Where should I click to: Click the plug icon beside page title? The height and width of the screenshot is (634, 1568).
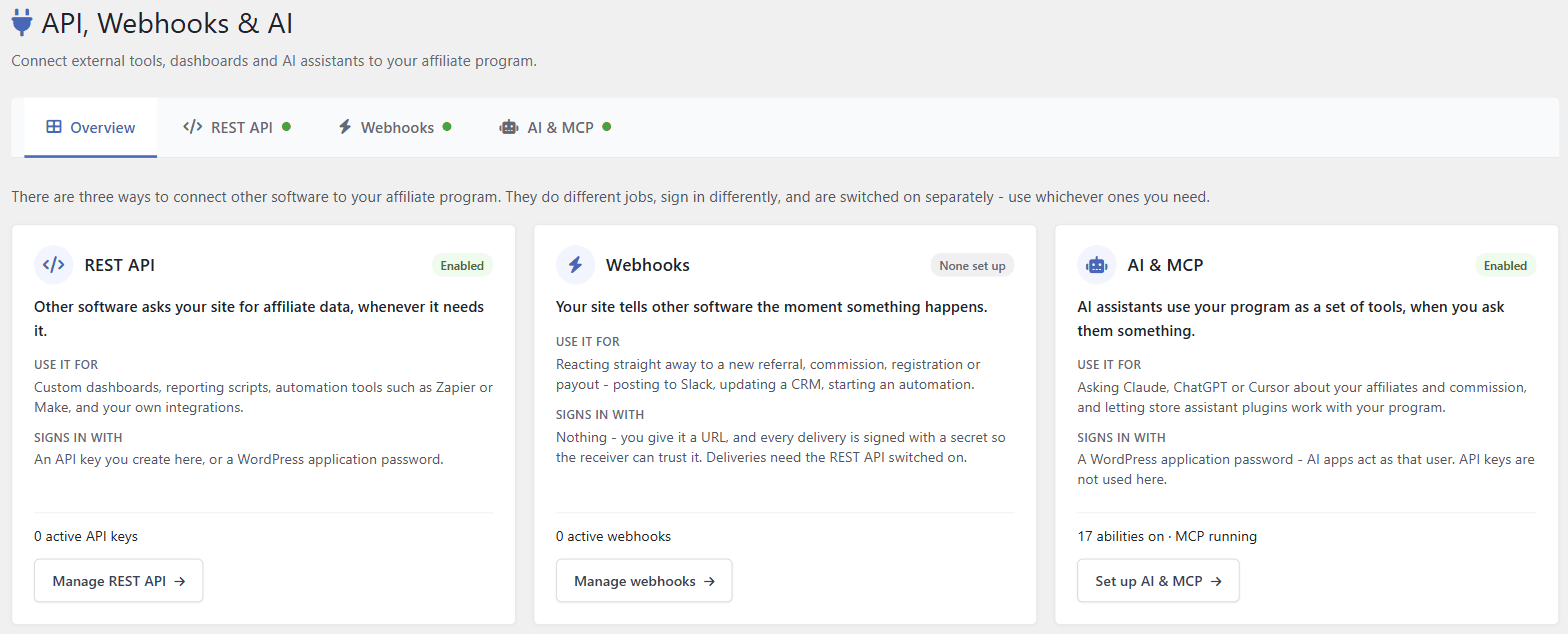click(x=22, y=22)
